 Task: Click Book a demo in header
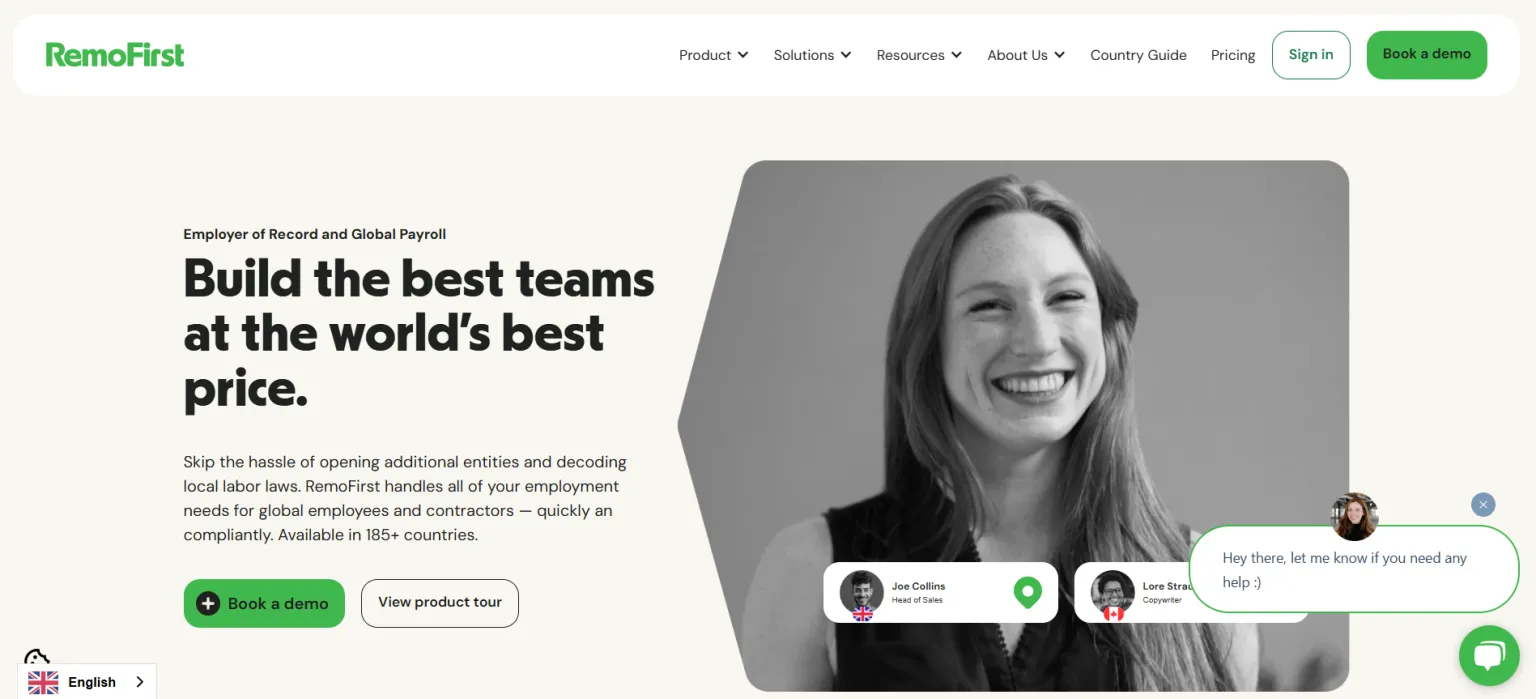pos(1427,55)
